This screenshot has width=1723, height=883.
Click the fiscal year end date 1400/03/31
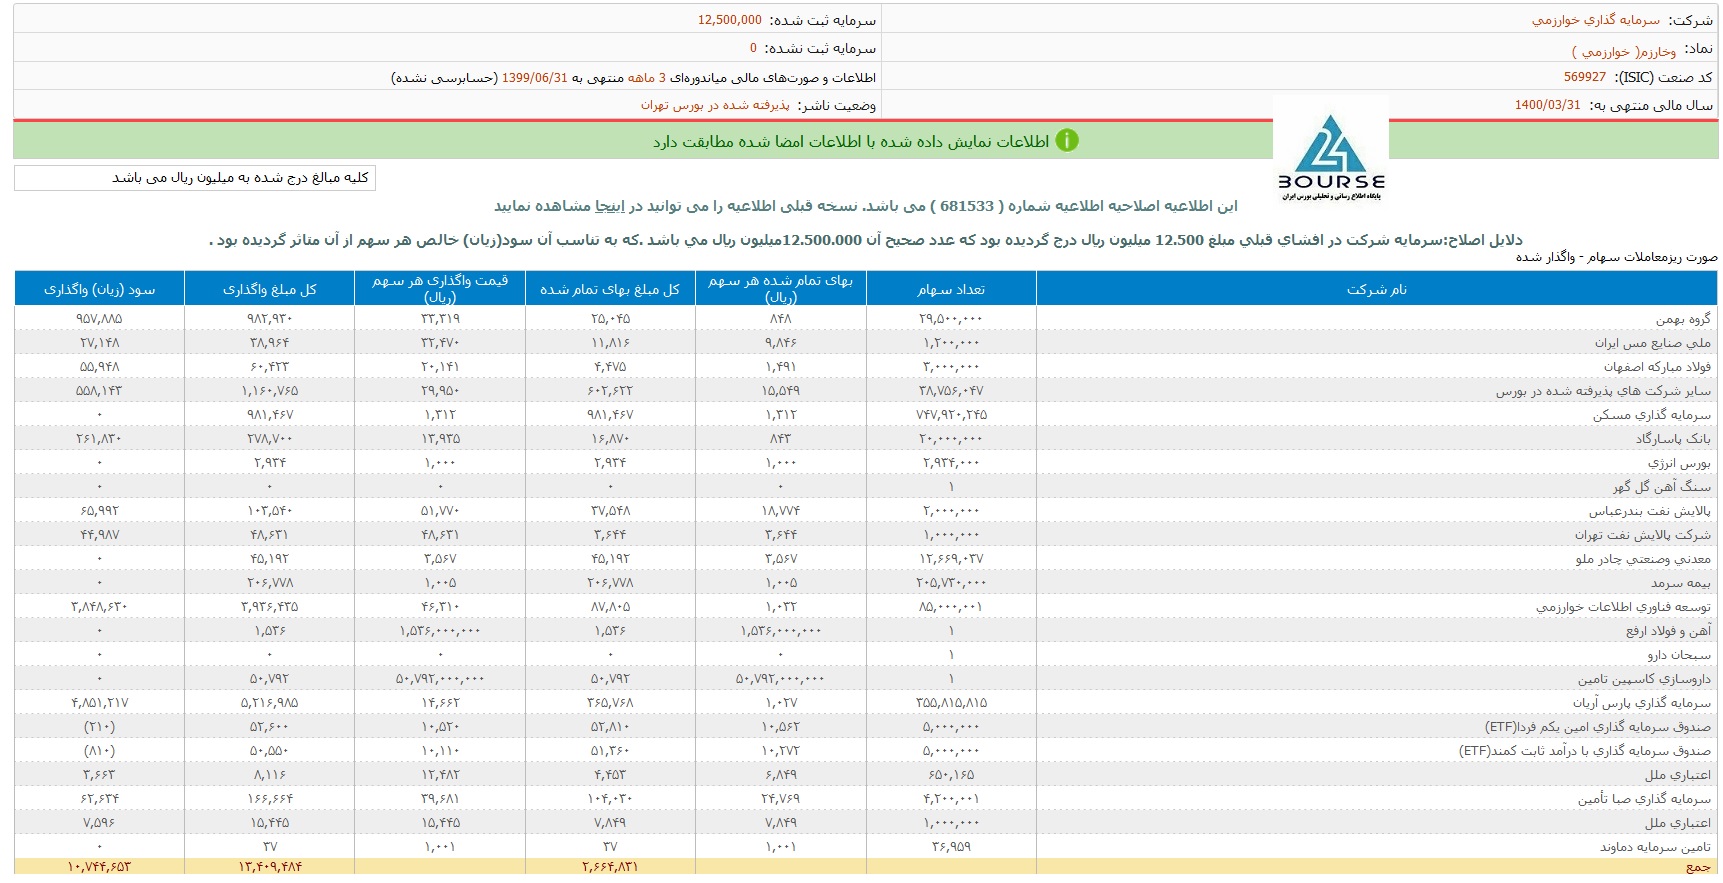pyautogui.click(x=1548, y=105)
